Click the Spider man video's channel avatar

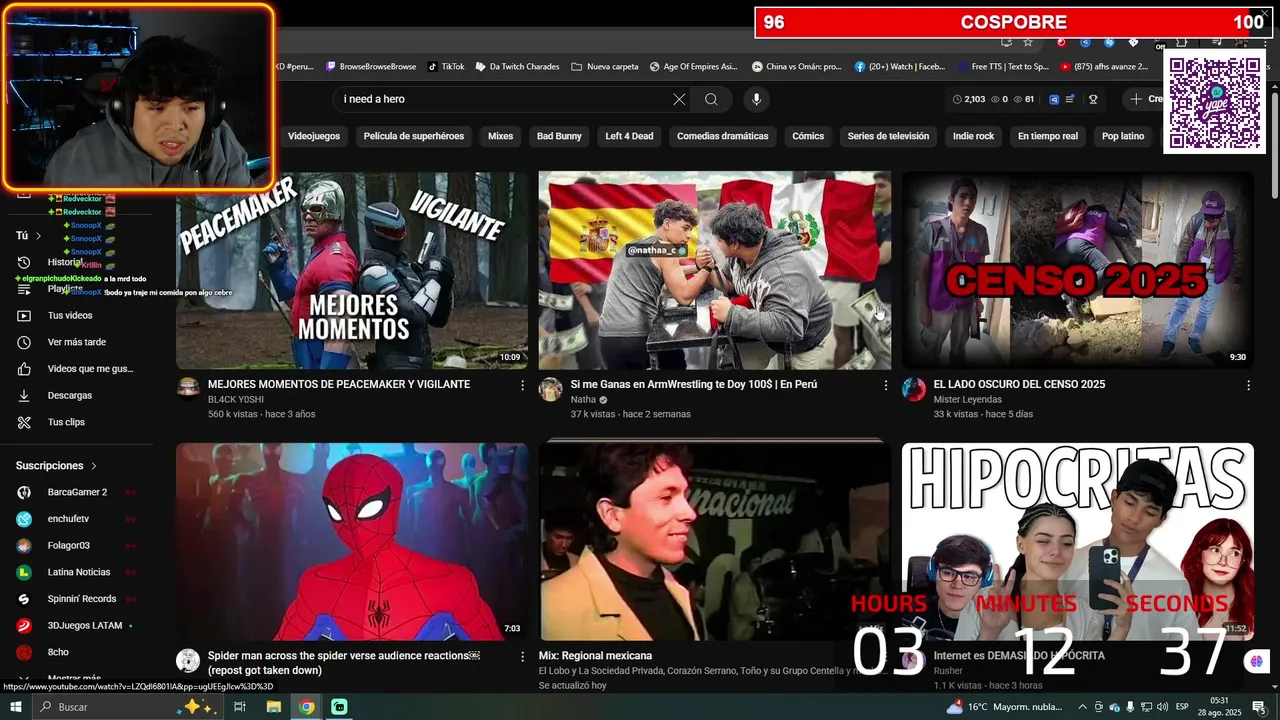(x=188, y=660)
